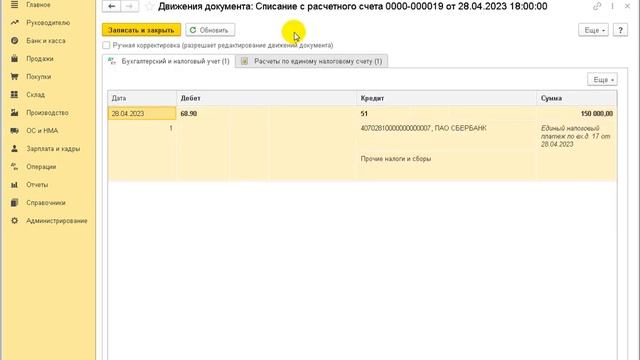Close the document movements window
640x360 pixels.
click(x=627, y=6)
